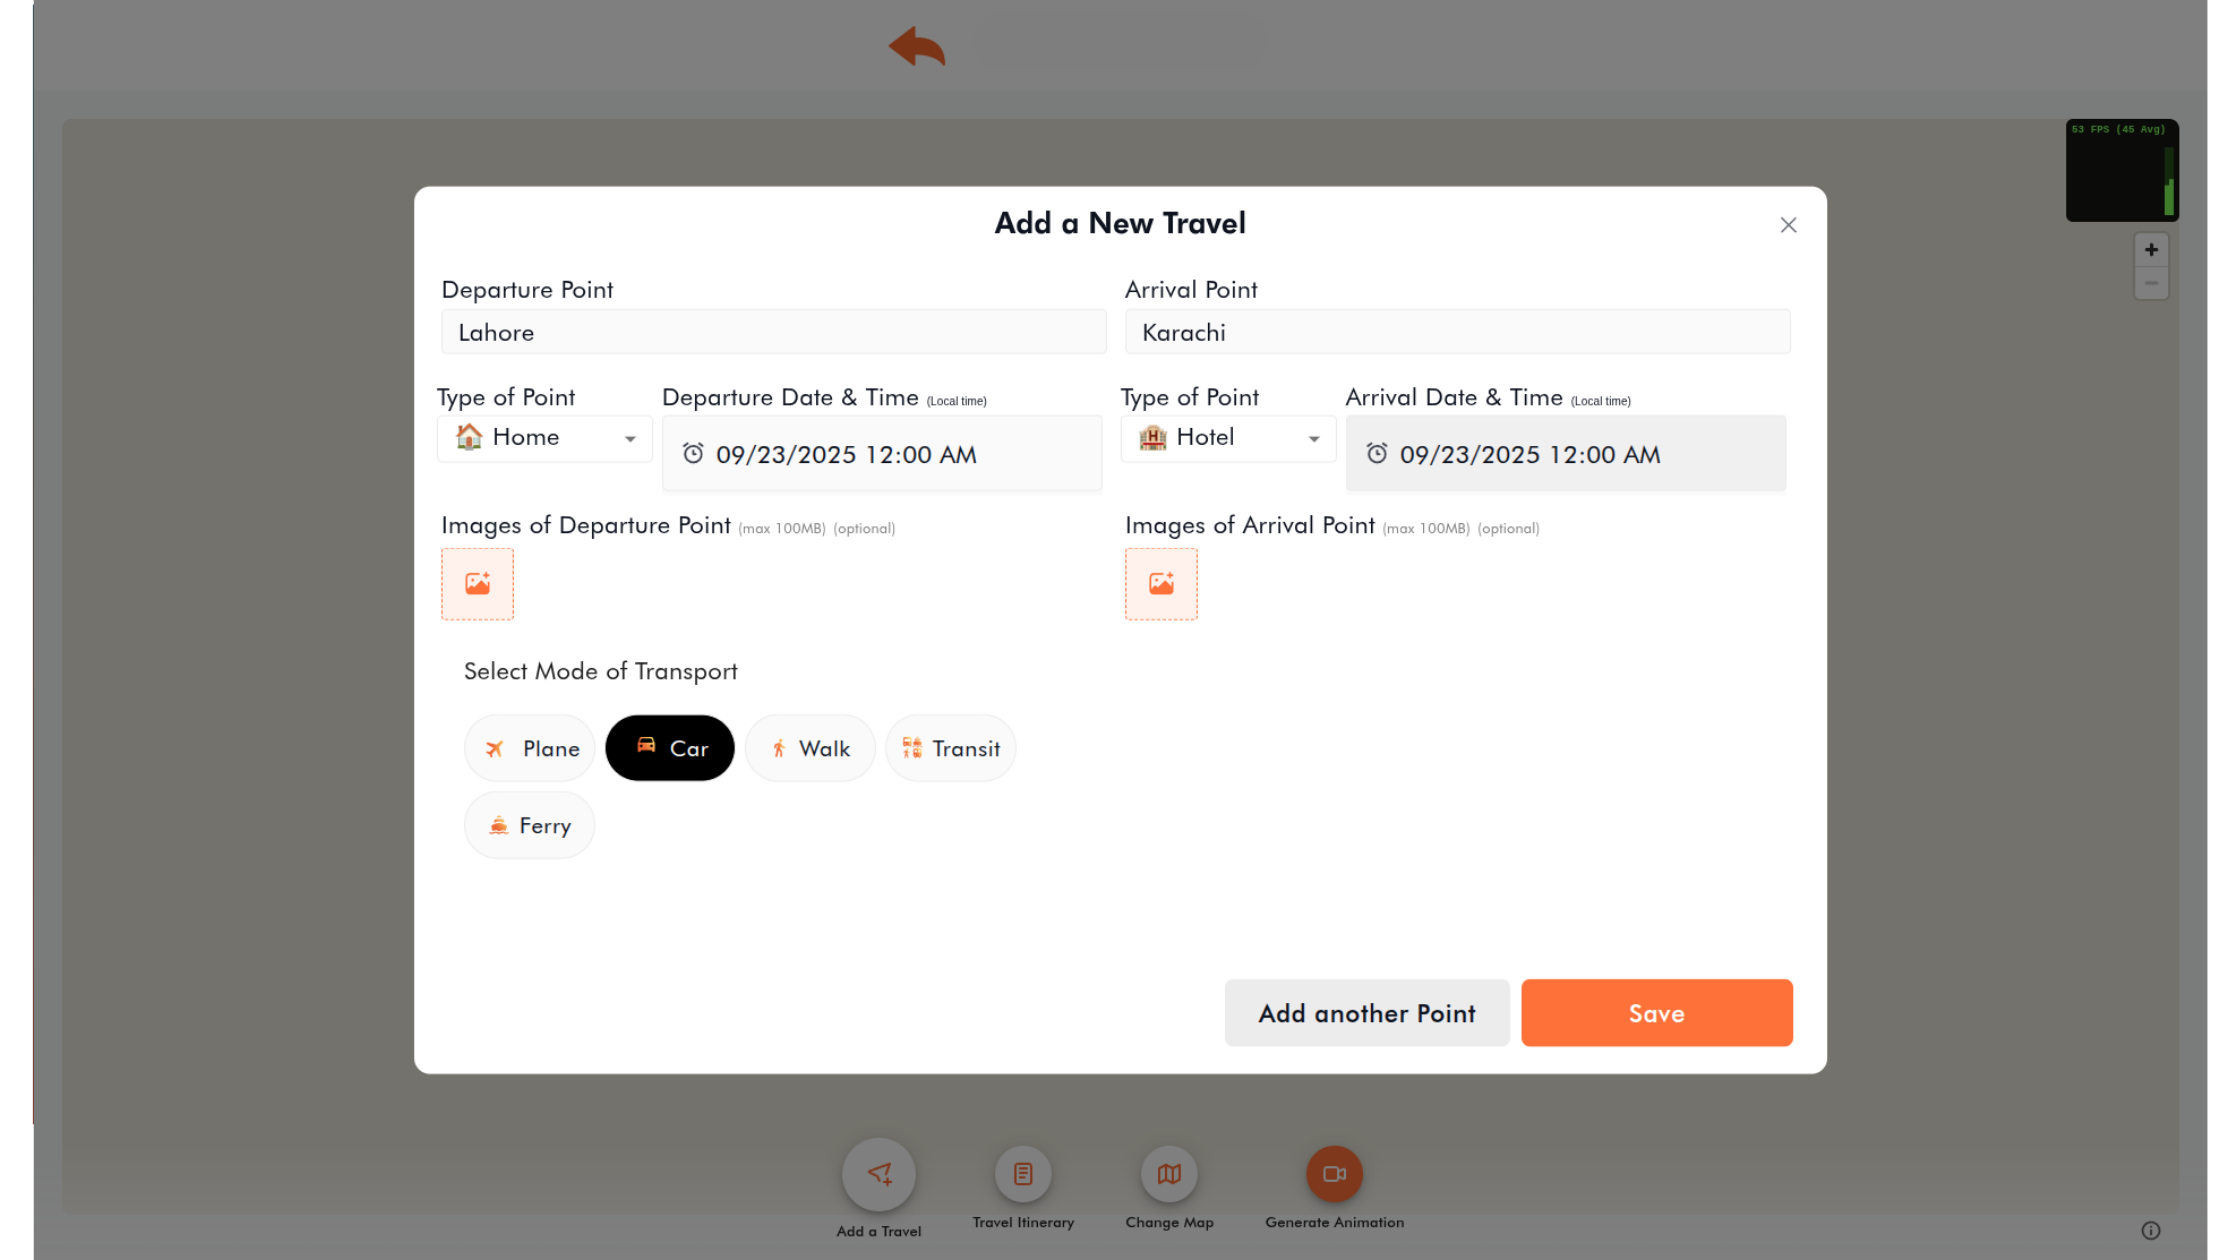Select Ferry as transport mode
The width and height of the screenshot is (2240, 1260).
[x=530, y=825]
